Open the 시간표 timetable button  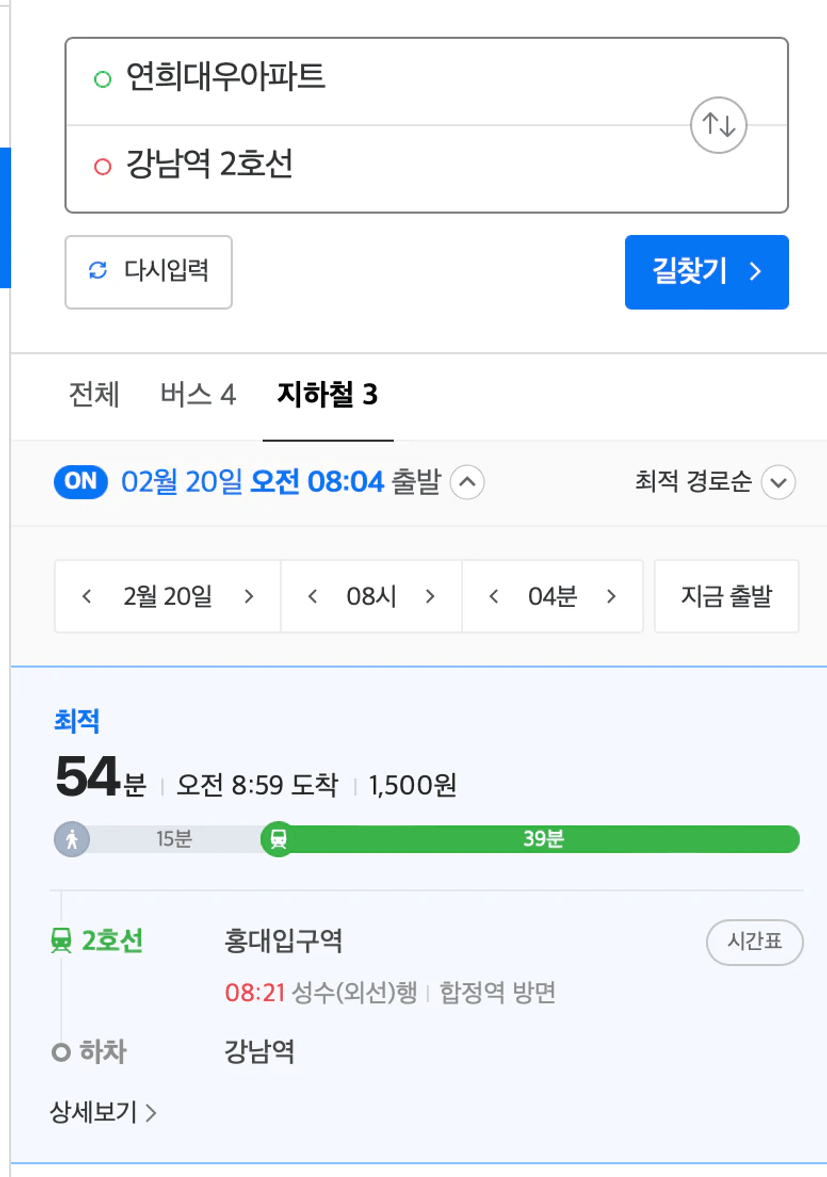[x=754, y=941]
